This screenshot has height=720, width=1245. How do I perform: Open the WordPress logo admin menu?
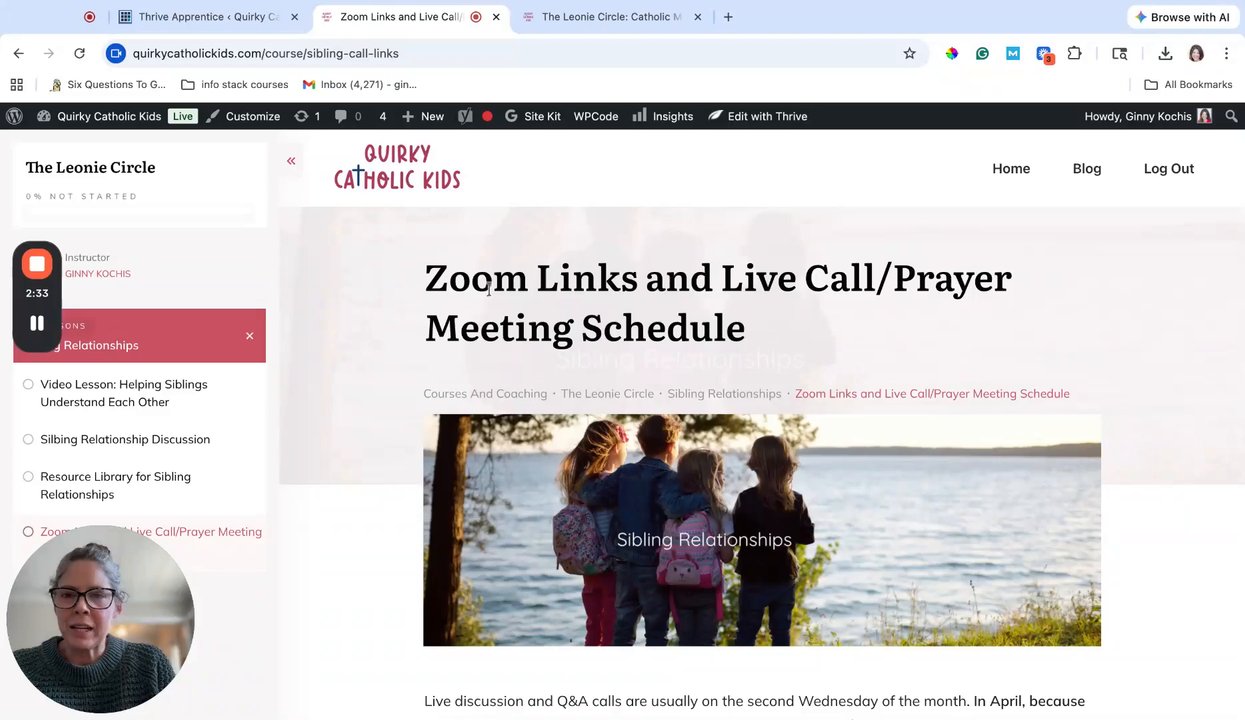[15, 116]
